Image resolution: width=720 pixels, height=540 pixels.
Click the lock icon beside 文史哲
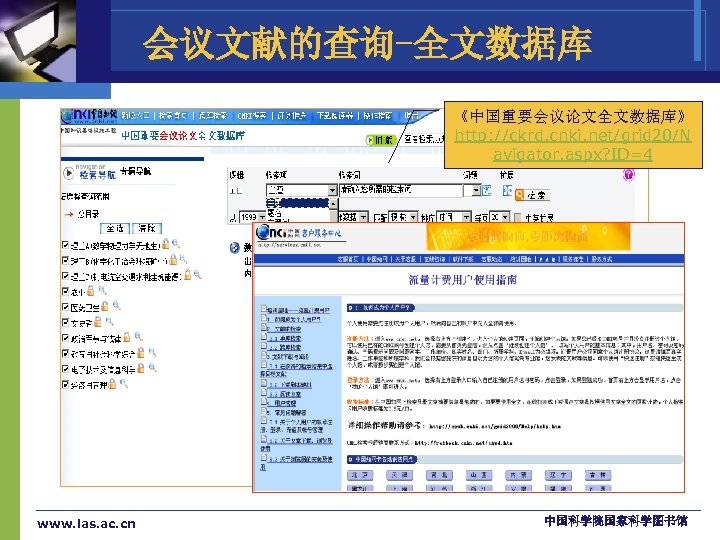point(98,322)
